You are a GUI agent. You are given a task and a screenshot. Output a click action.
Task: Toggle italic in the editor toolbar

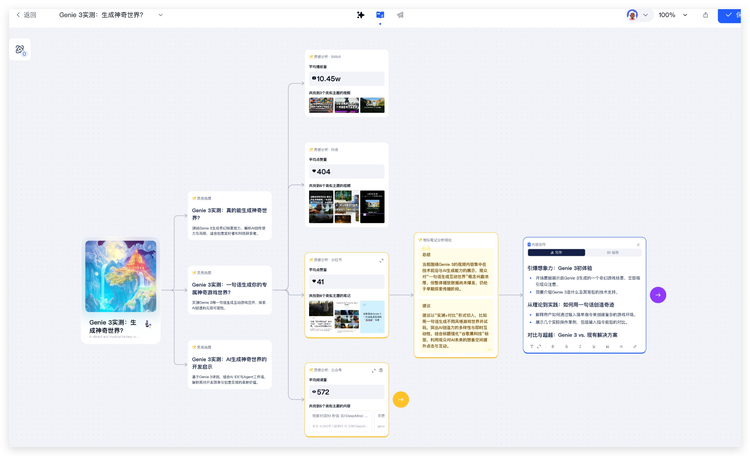(x=580, y=346)
